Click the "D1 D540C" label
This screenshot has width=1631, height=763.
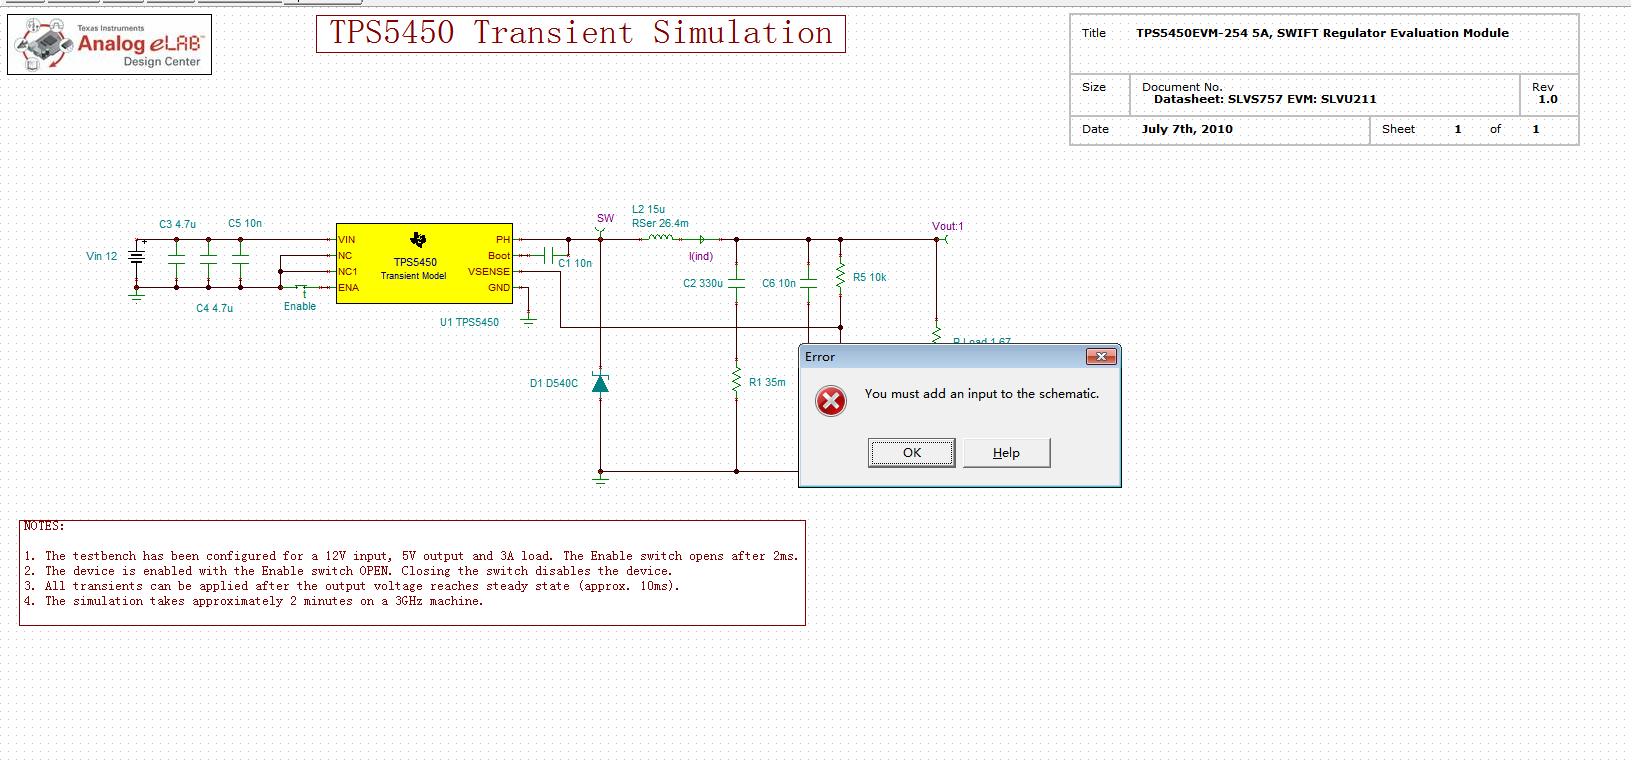[554, 383]
